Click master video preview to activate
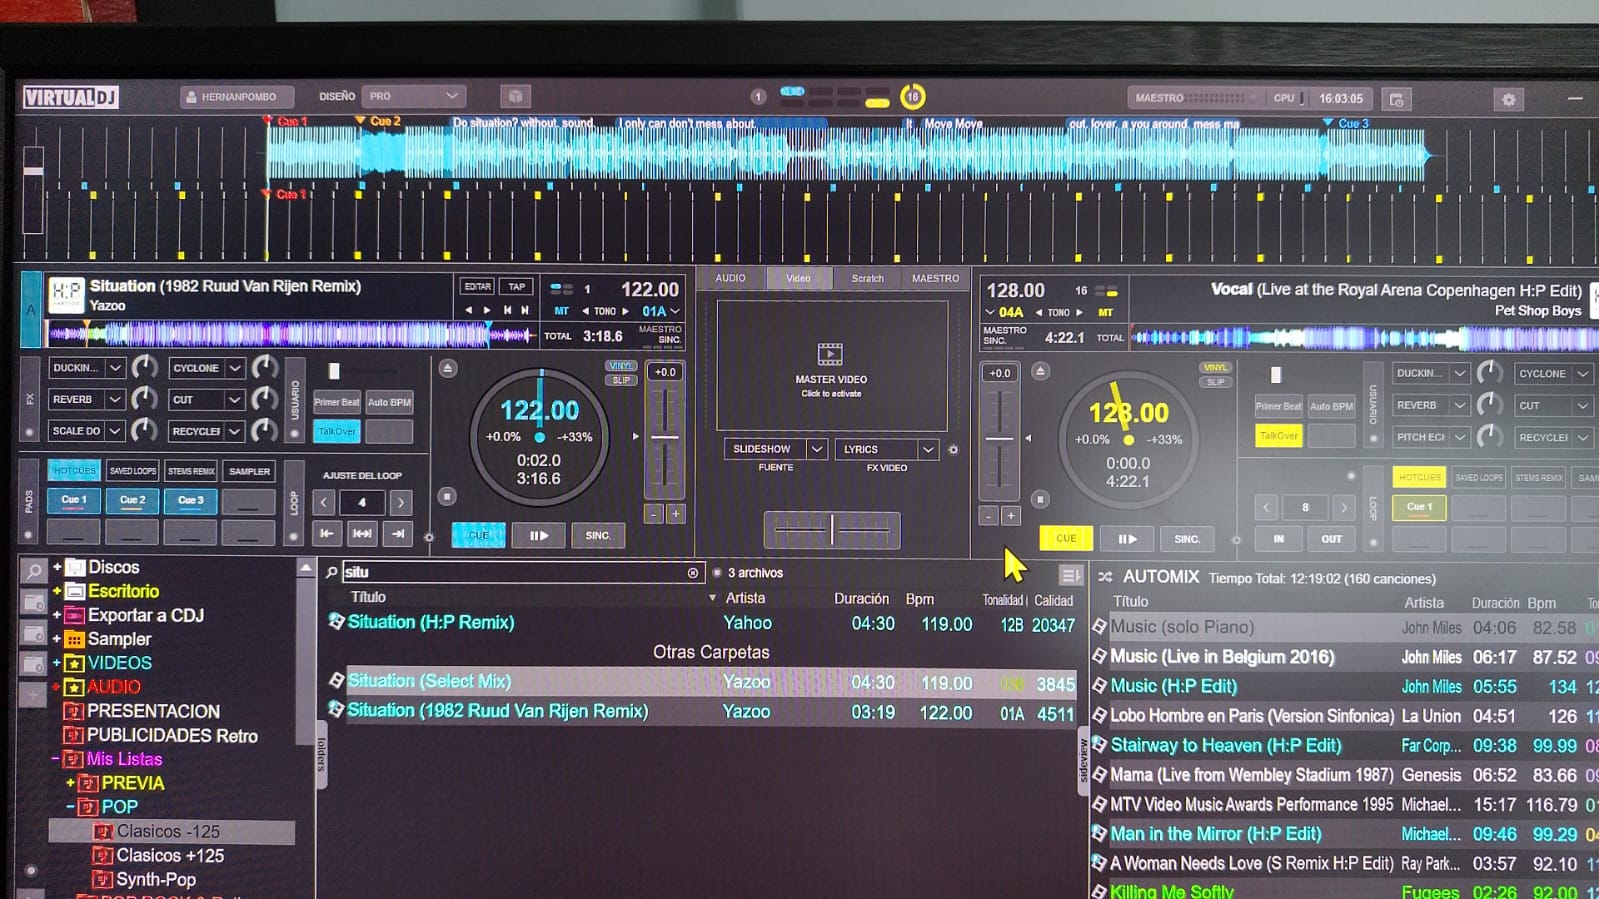Image resolution: width=1599 pixels, height=899 pixels. tap(831, 366)
